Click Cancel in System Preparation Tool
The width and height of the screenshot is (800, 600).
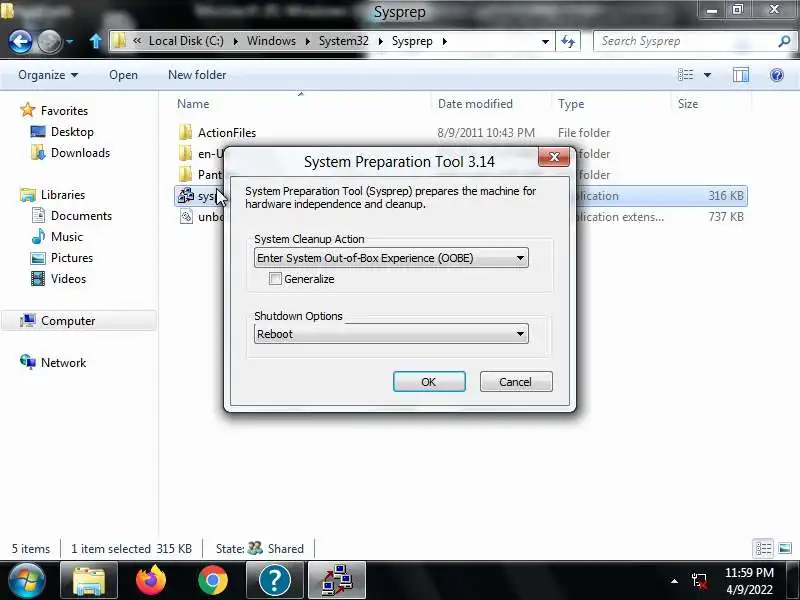click(x=516, y=382)
